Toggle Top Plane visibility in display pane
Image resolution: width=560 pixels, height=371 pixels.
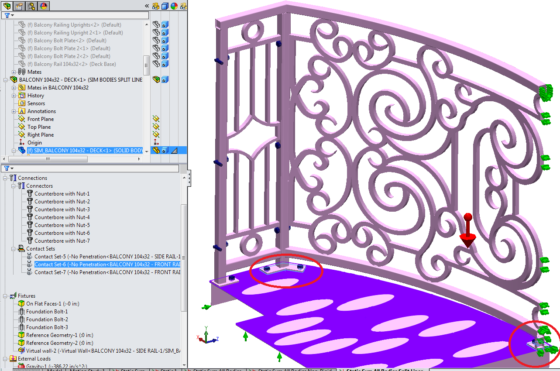coord(156,126)
